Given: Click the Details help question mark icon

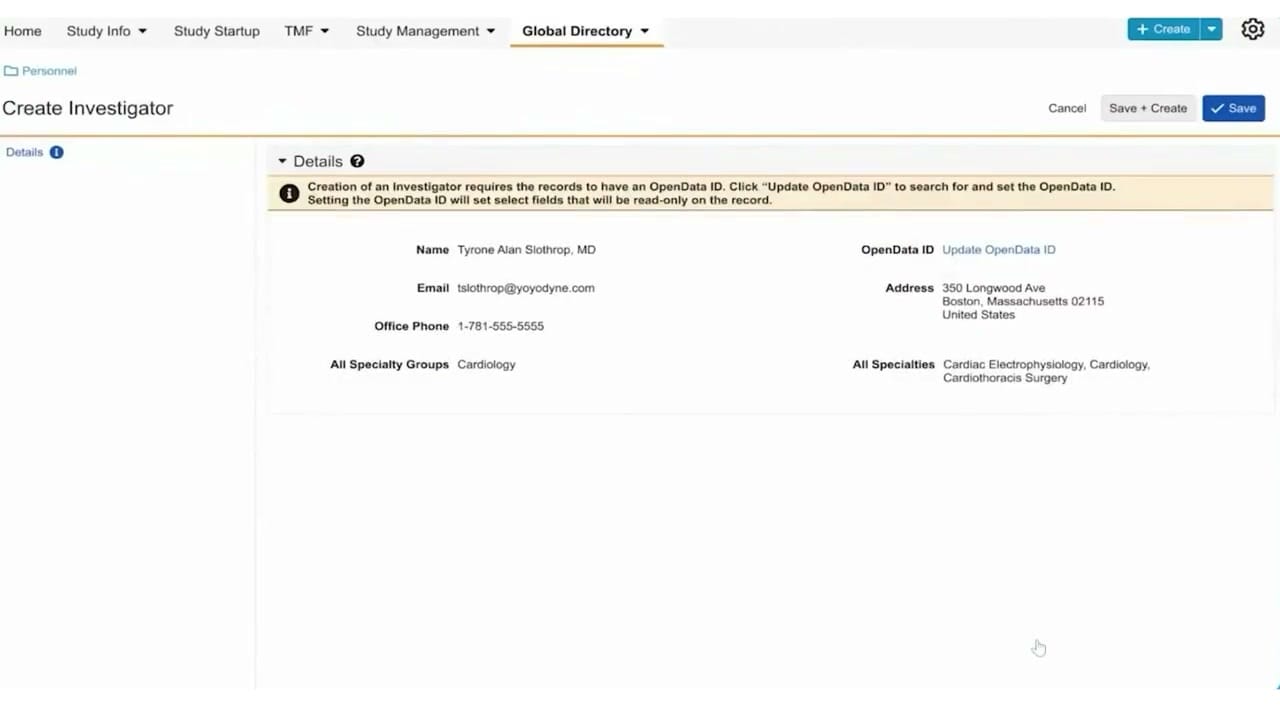Looking at the screenshot, I should click(x=357, y=161).
